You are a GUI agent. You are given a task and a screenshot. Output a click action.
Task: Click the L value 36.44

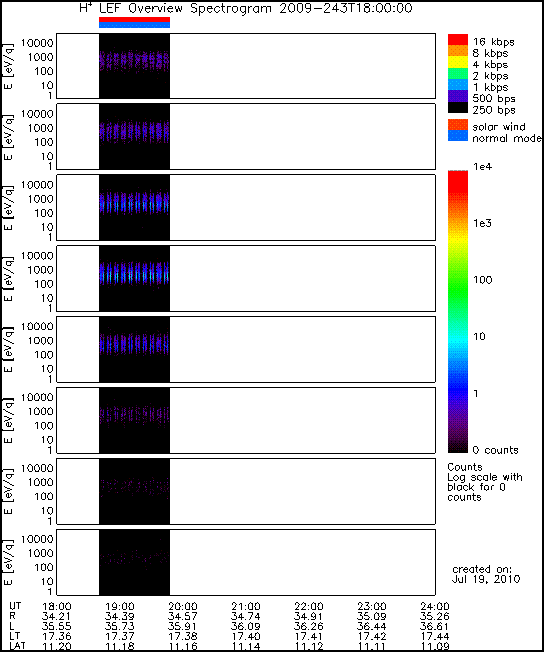click(x=372, y=626)
